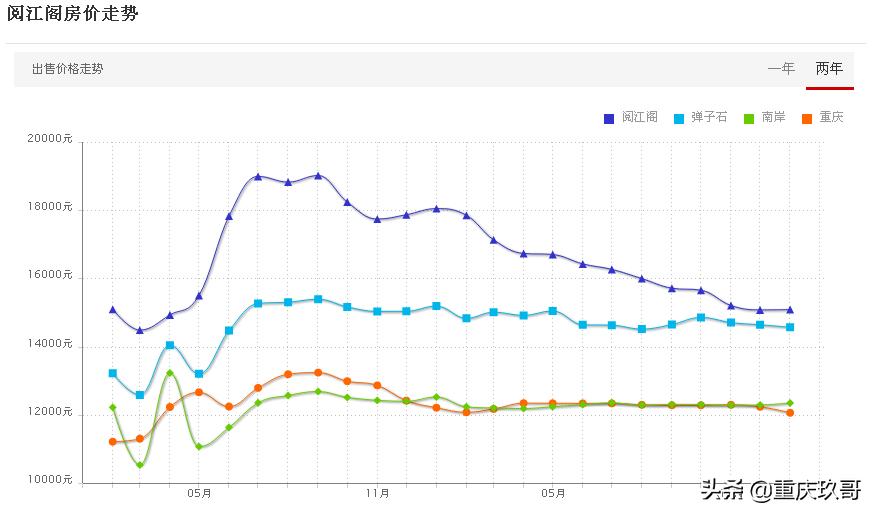The image size is (876, 516).
Task: Click the blue 阅江阁 legend color square
Action: click(609, 118)
